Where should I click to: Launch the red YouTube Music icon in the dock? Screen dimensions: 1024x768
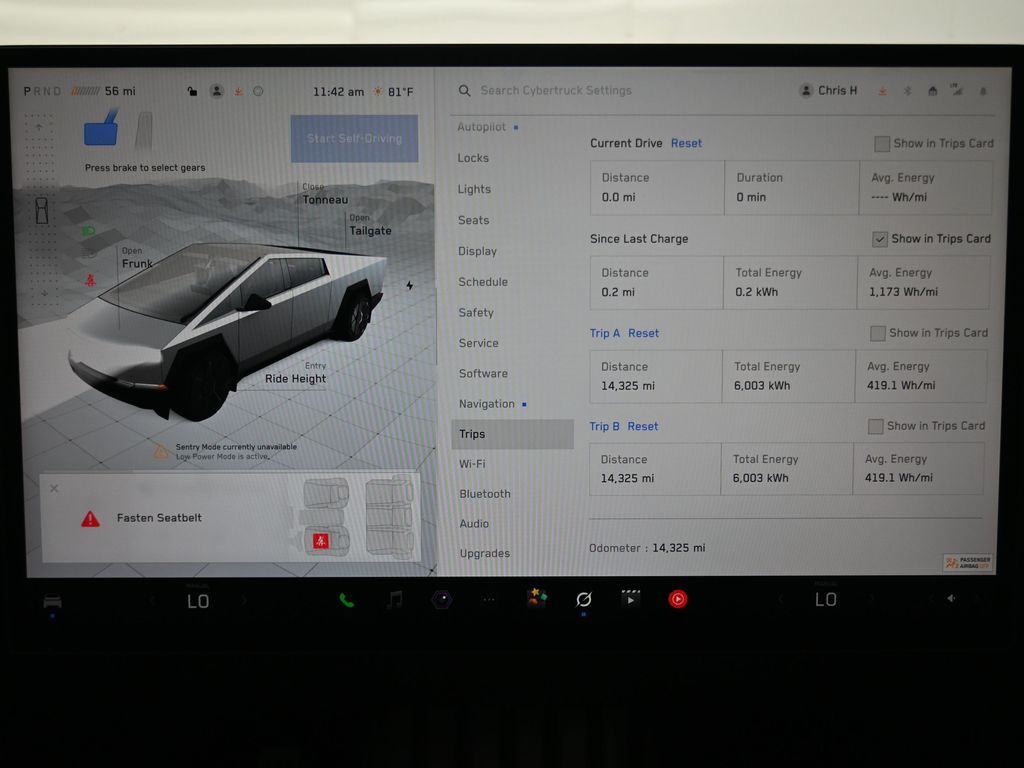click(x=678, y=599)
